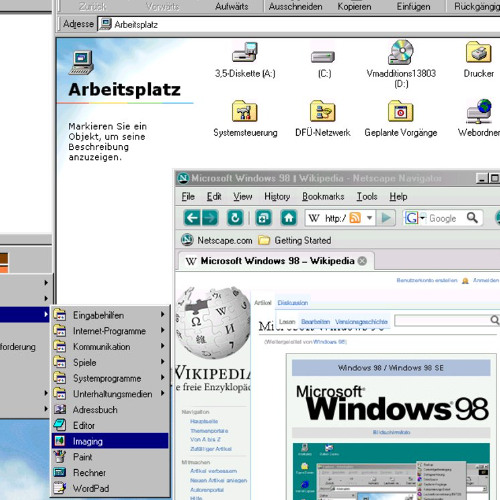Open the Systemsteuerung control panel folder
This screenshot has width=500, height=500.
245,111
